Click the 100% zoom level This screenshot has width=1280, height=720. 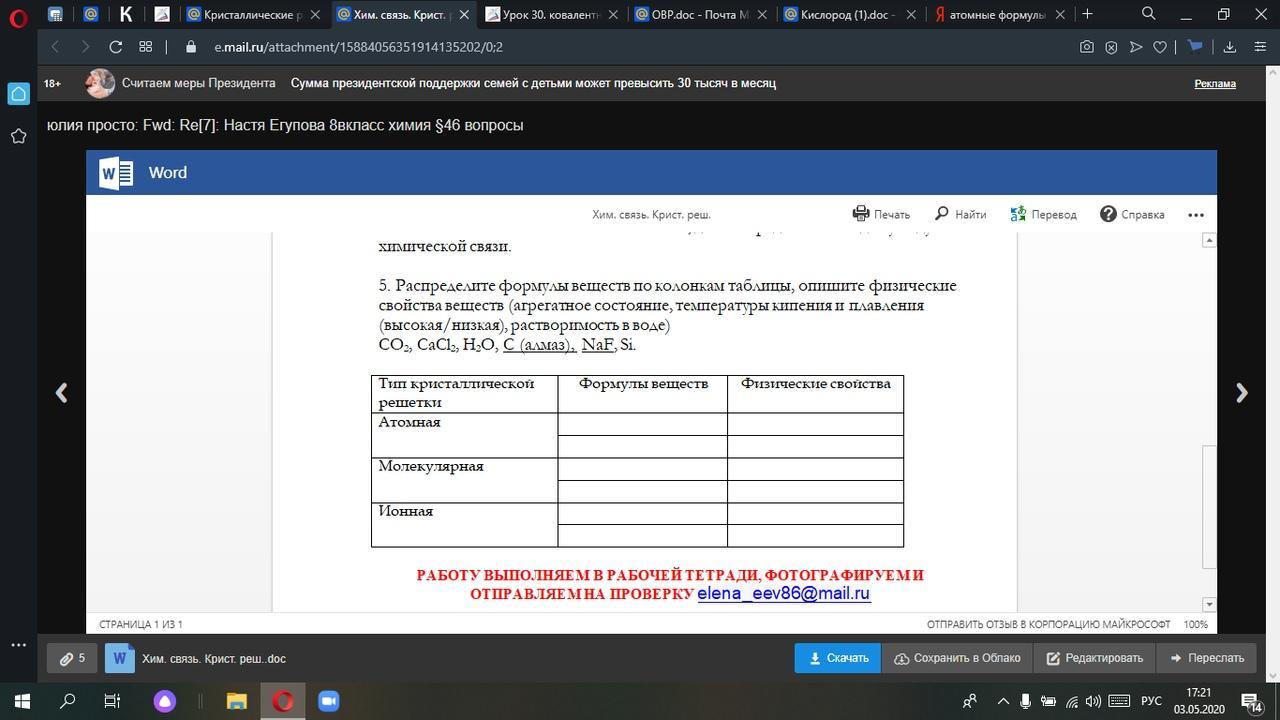tap(1195, 624)
